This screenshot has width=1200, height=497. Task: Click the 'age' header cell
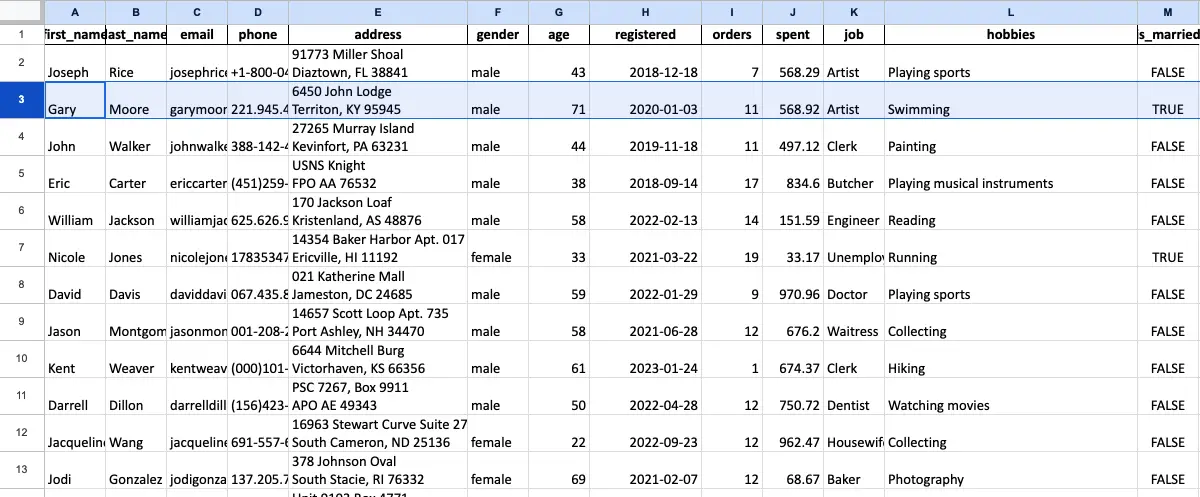[559, 34]
